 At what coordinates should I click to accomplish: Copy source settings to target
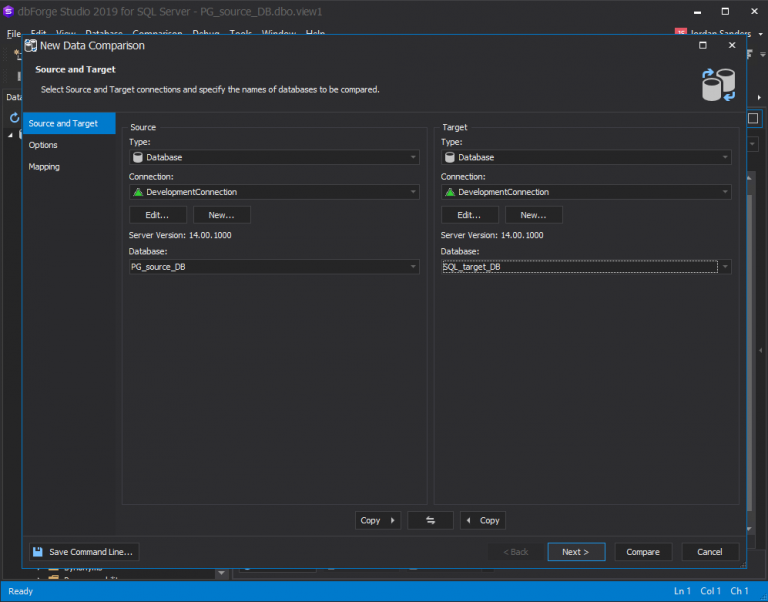(x=378, y=520)
